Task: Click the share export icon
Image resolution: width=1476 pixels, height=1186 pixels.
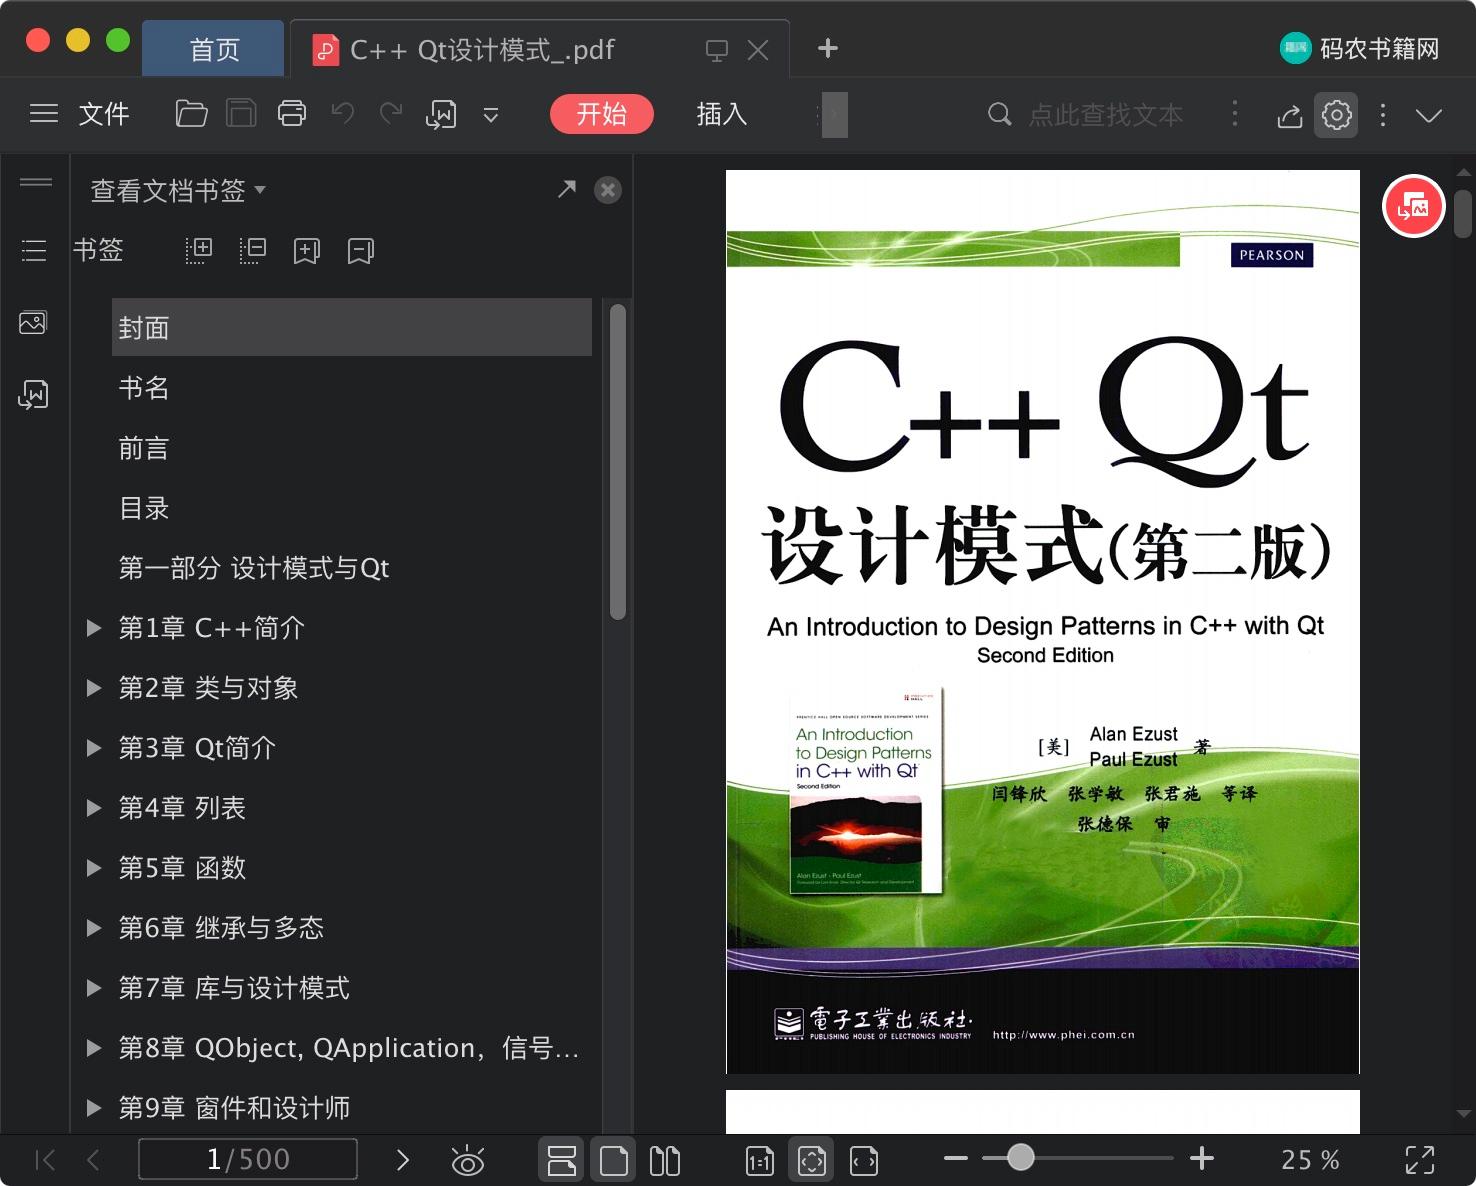Action: click(x=1290, y=116)
